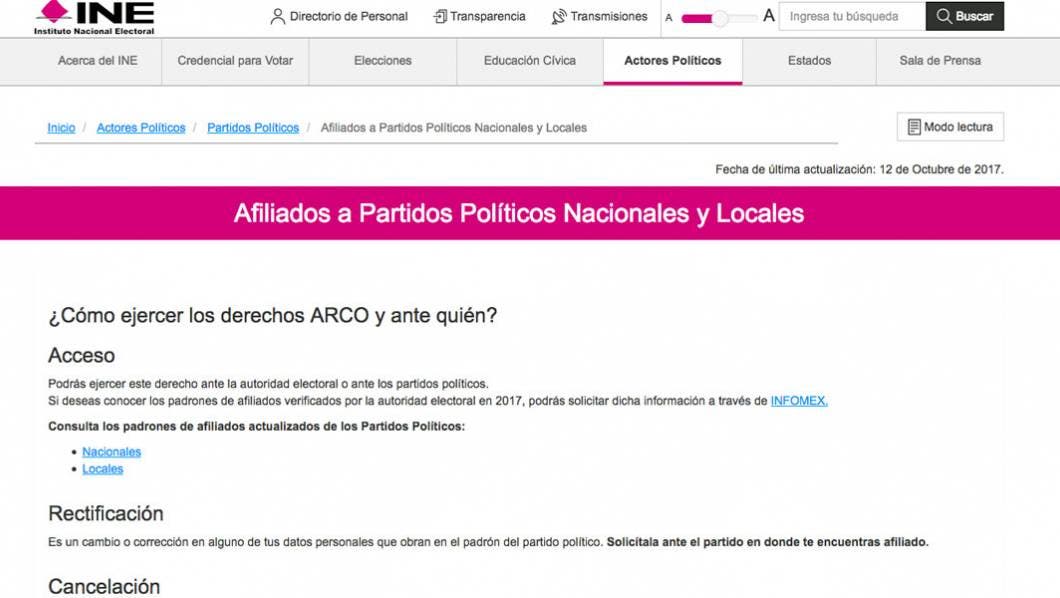Type in the 'Ingresa tu búsqueda' field
The image size is (1060, 598).
851,17
